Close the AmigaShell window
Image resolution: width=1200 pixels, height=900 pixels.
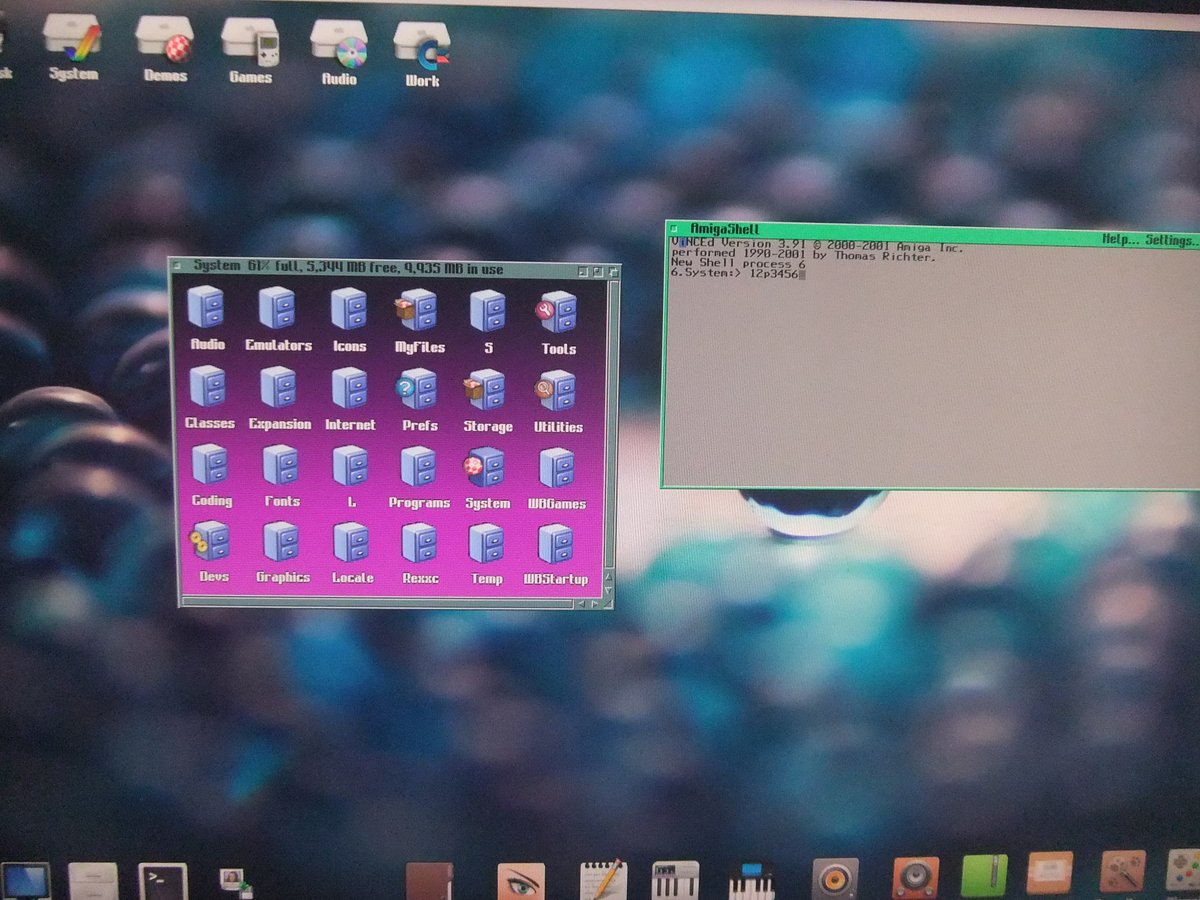click(x=675, y=229)
